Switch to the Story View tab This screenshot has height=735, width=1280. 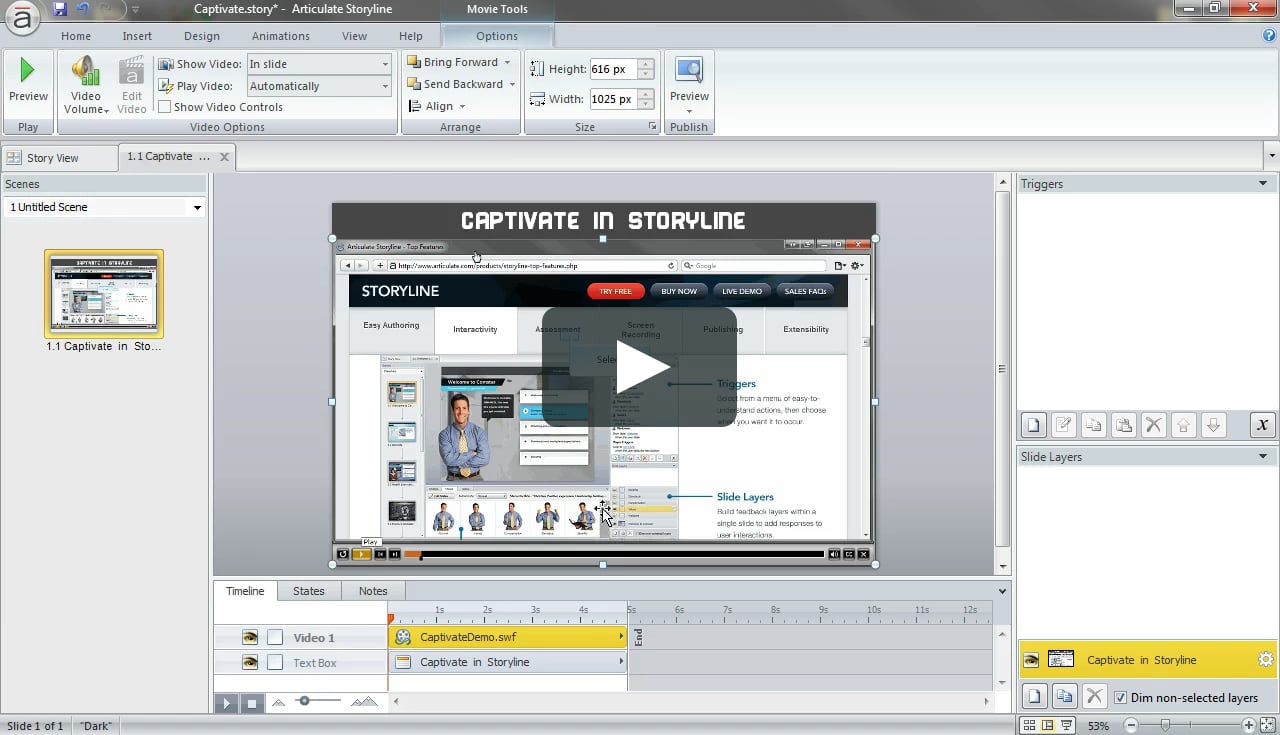tap(59, 158)
